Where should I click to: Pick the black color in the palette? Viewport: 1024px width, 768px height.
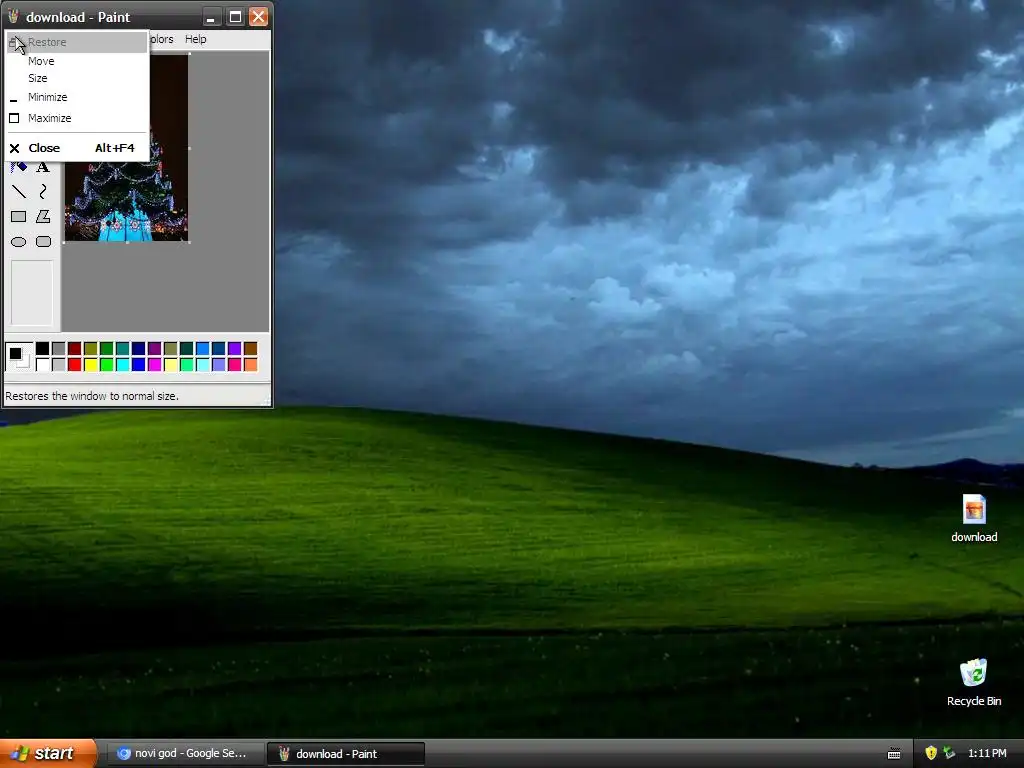tap(42, 349)
